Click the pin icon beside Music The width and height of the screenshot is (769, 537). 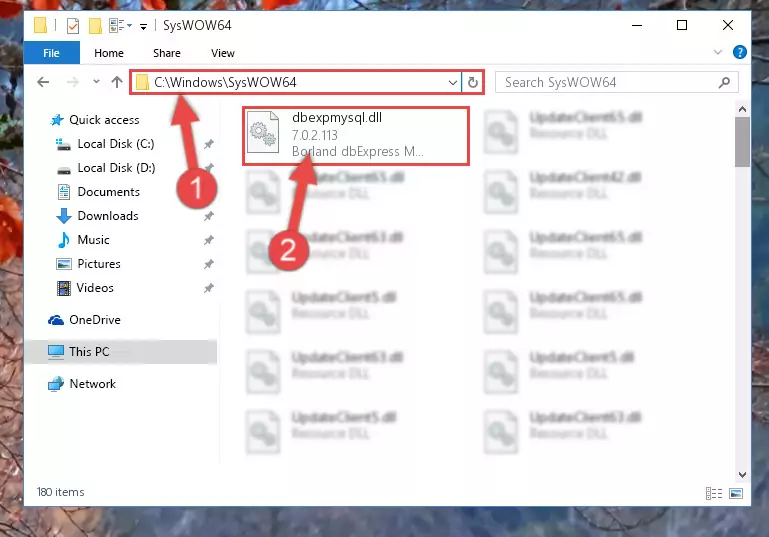click(x=209, y=240)
